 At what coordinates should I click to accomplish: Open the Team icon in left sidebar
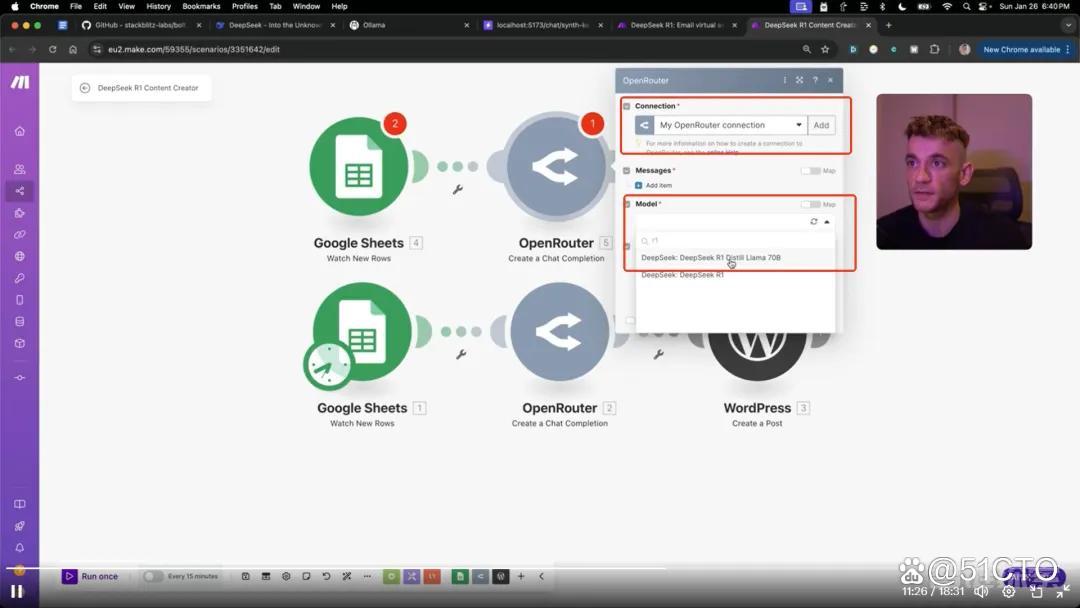click(x=20, y=169)
